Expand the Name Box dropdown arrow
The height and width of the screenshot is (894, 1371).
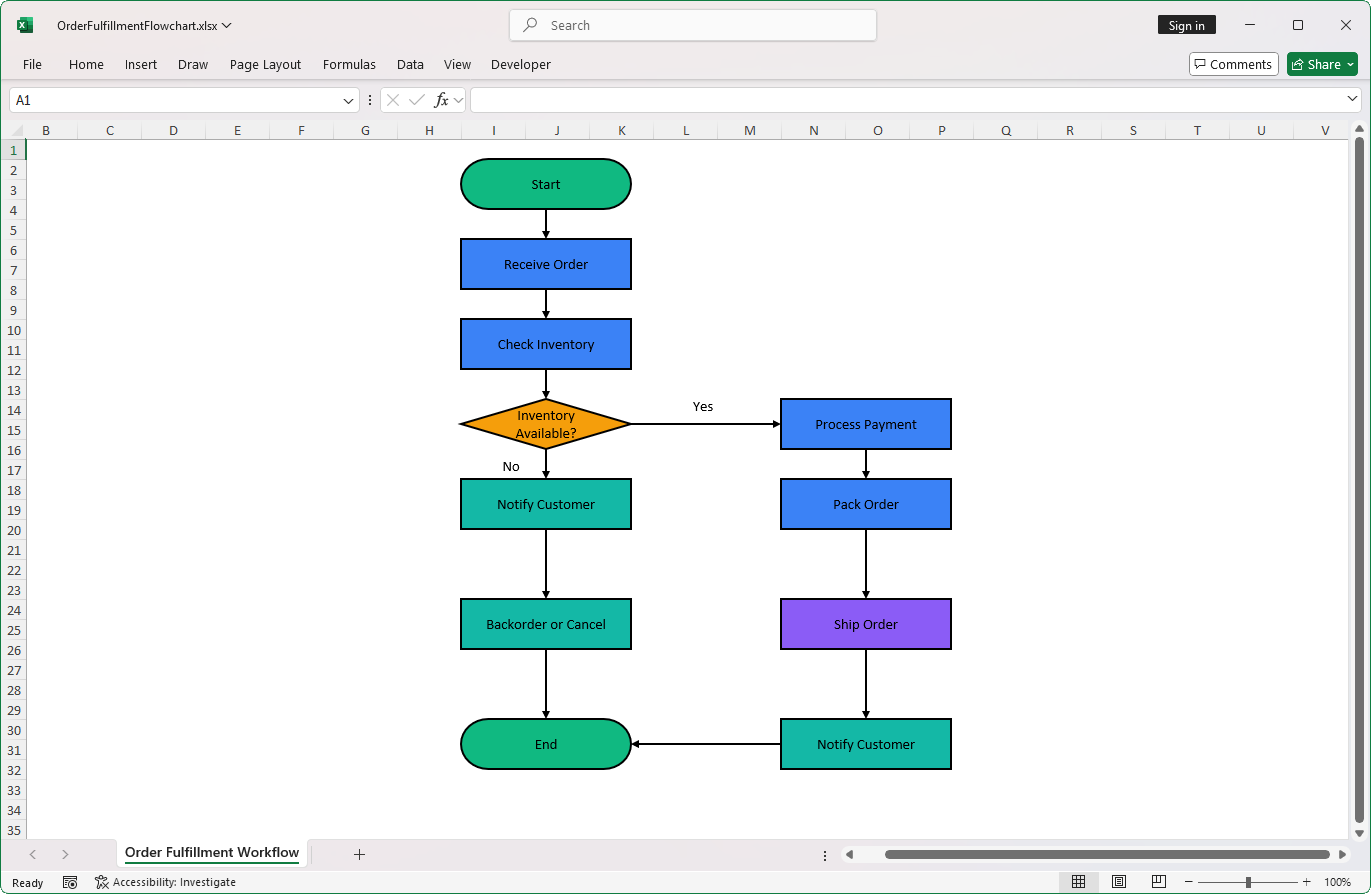(x=349, y=100)
